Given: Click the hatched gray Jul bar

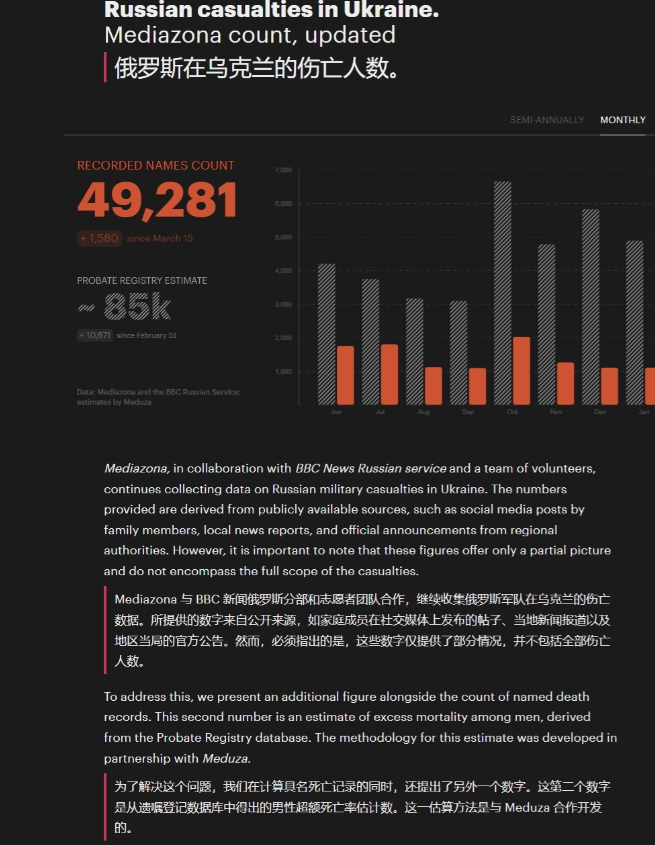Looking at the screenshot, I should [370, 342].
